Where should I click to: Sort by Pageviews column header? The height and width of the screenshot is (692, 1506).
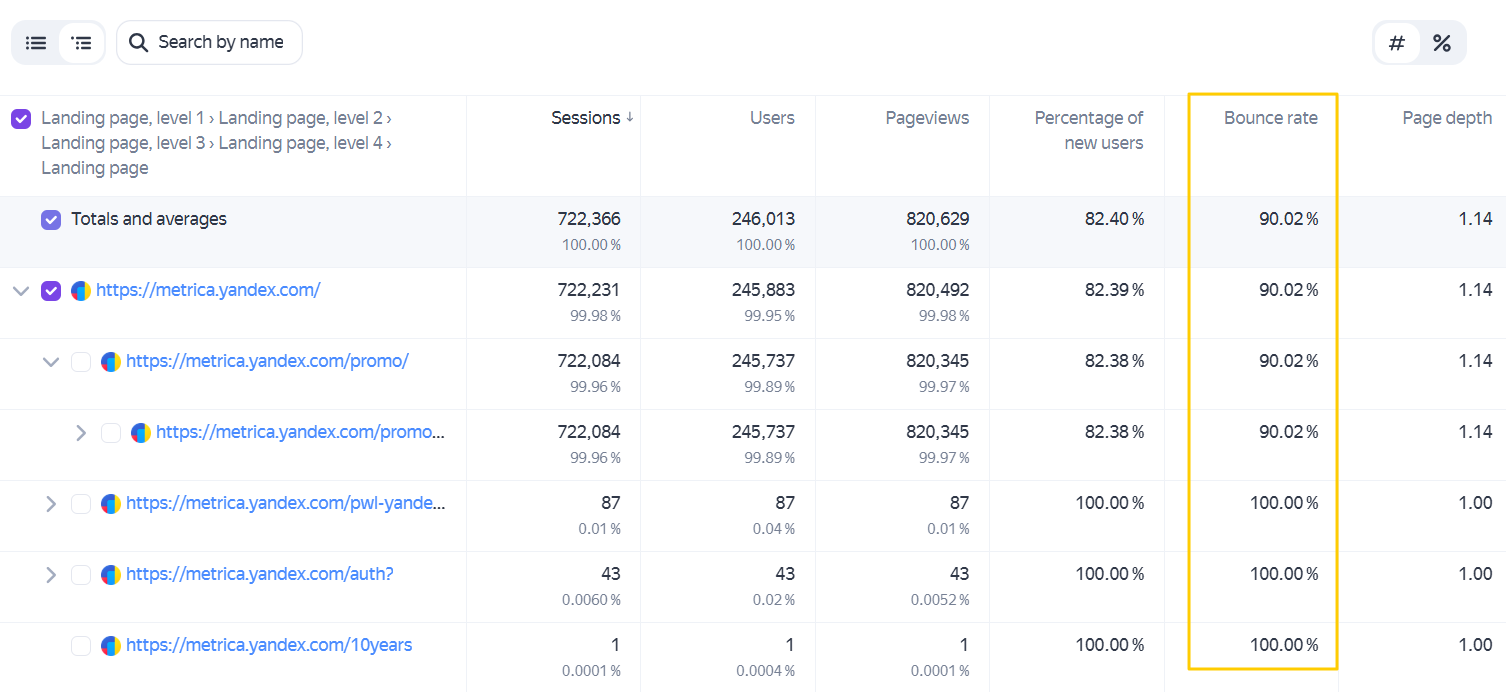click(x=927, y=118)
